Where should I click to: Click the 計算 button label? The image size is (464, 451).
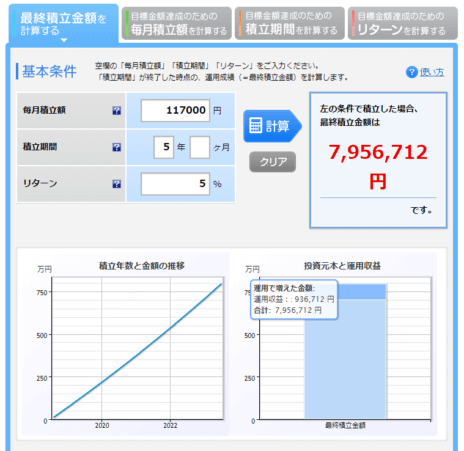click(277, 126)
